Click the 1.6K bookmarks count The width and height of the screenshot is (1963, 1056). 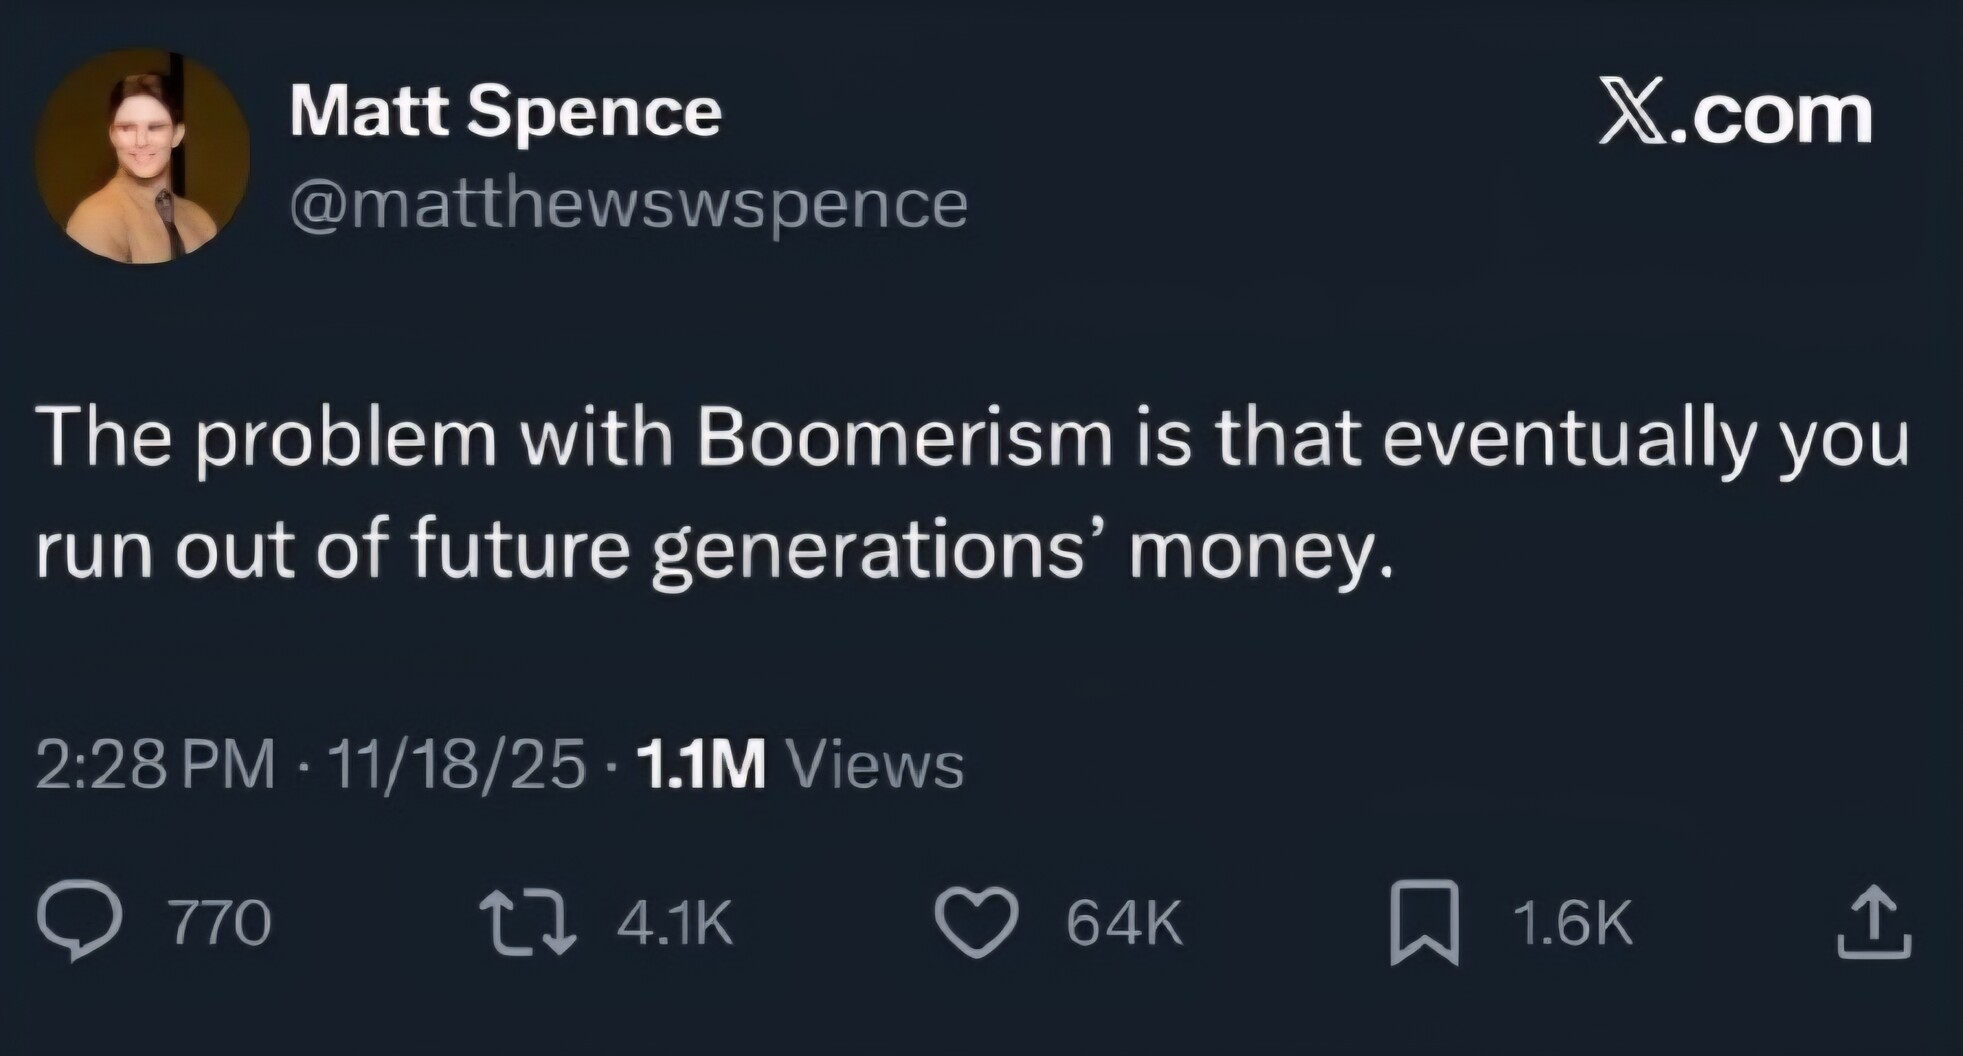coord(1572,922)
